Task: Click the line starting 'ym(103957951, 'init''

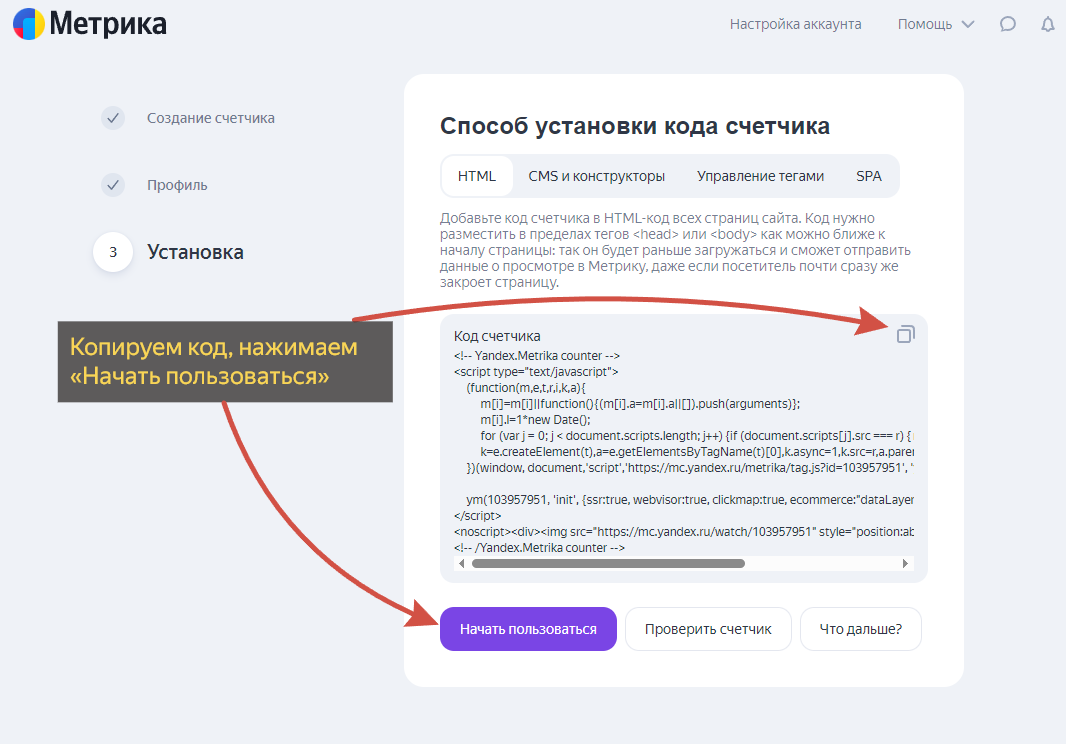Action: coord(689,500)
